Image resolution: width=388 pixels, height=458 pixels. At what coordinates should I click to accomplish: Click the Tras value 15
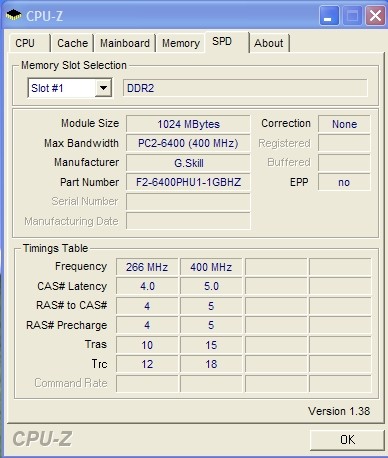coord(211,345)
